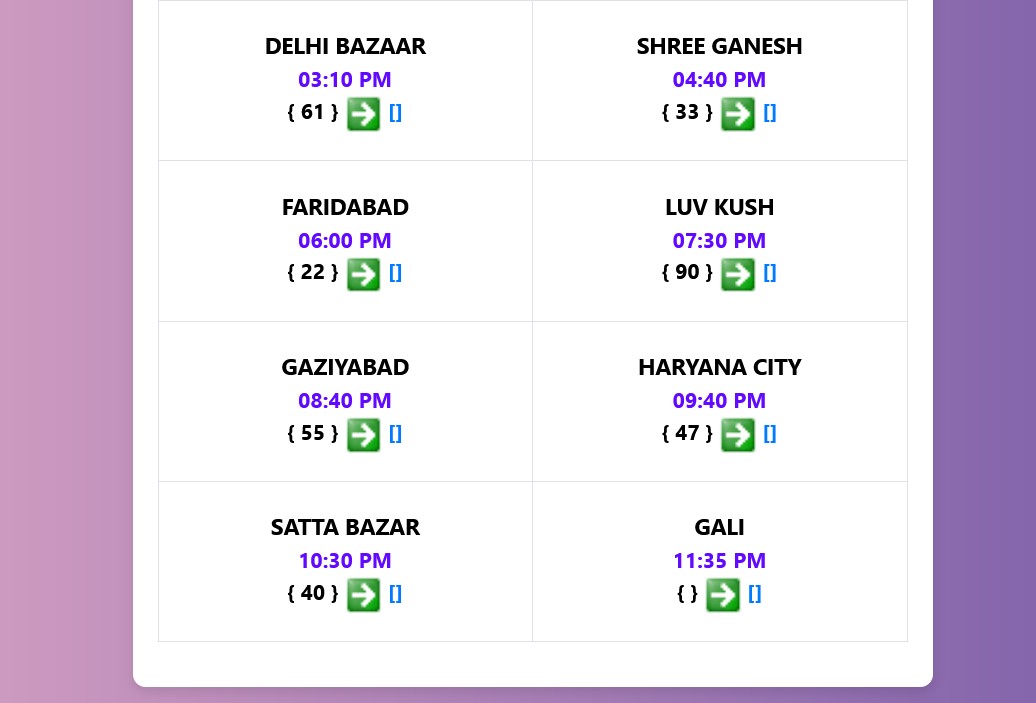Click the HARYANA CITY market title
1036x703 pixels.
point(719,367)
